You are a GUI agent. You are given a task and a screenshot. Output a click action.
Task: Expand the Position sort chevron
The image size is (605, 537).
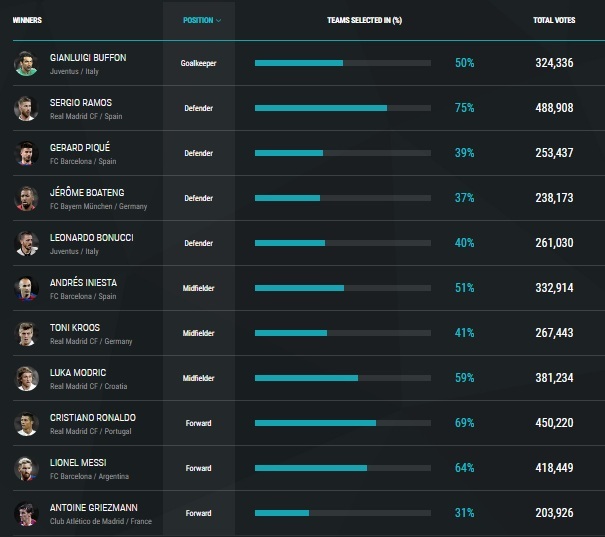pyautogui.click(x=218, y=20)
